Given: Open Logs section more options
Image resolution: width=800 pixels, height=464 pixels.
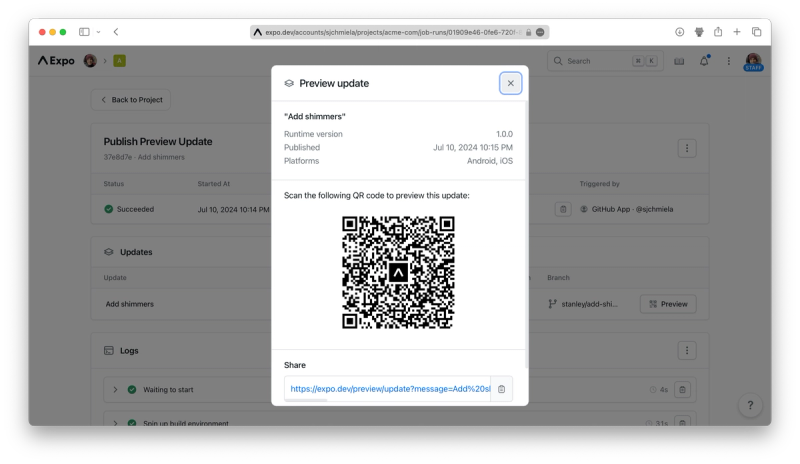Looking at the screenshot, I should [x=687, y=350].
